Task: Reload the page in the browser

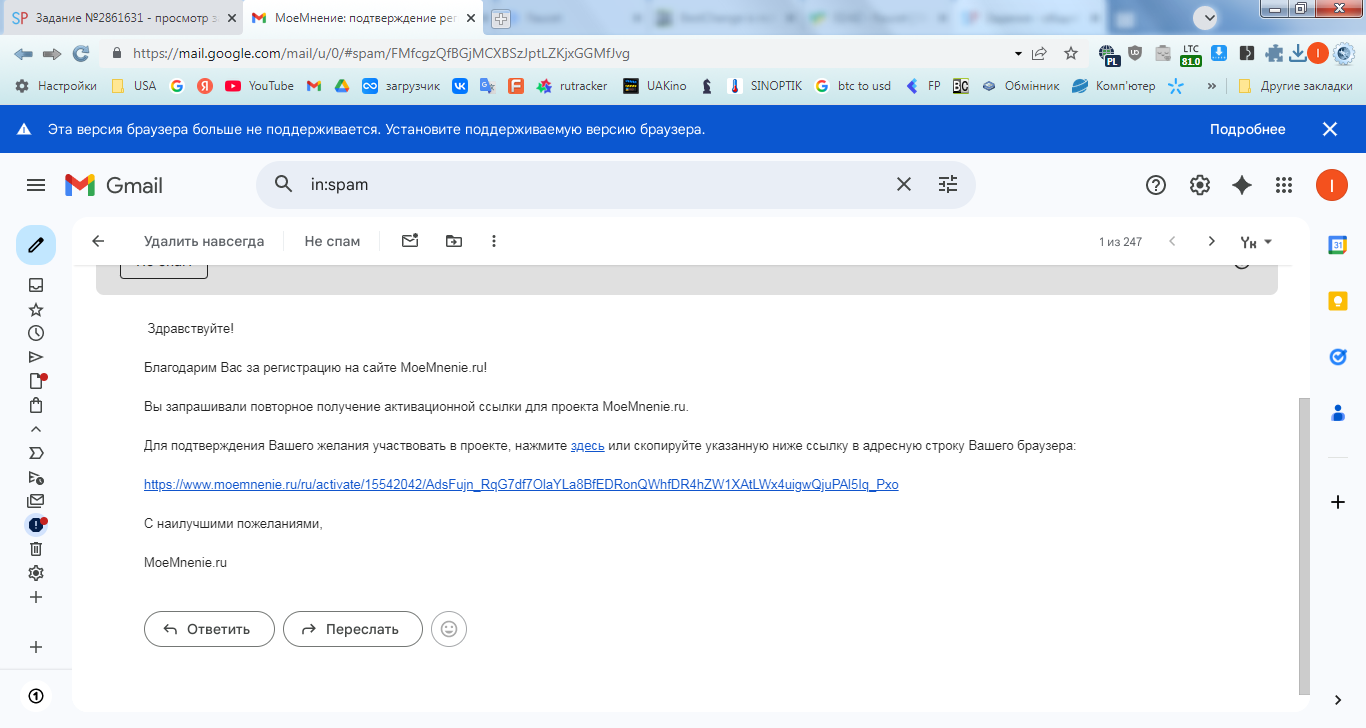Action: tap(81, 53)
